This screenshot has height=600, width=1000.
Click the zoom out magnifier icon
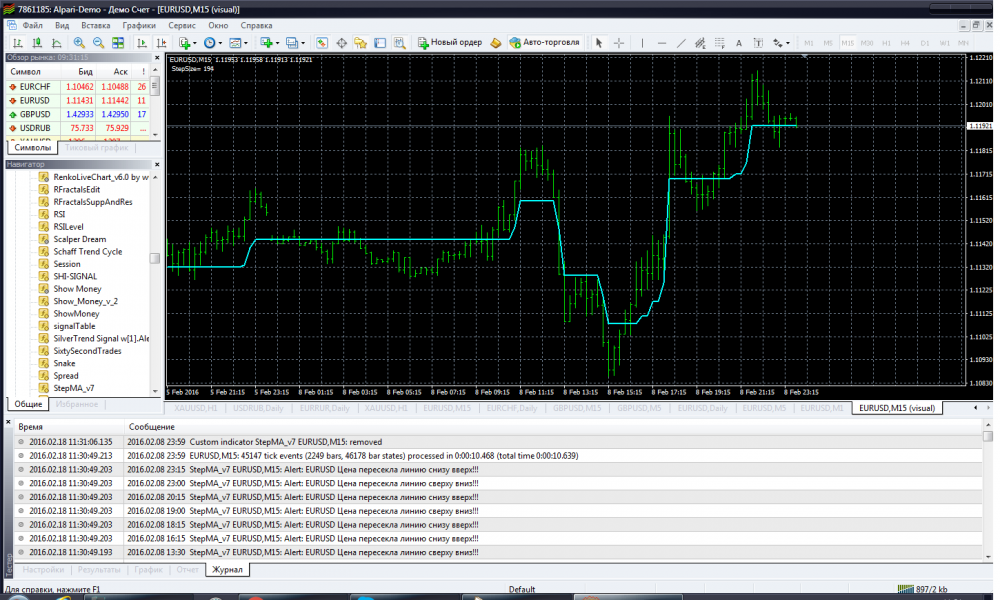coord(98,43)
